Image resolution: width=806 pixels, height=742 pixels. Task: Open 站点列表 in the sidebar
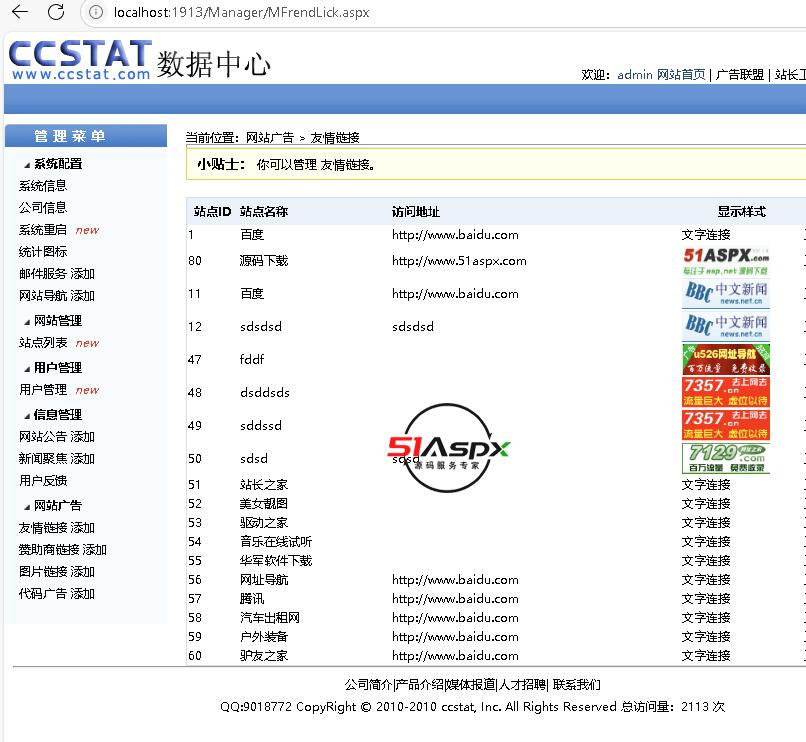43,343
